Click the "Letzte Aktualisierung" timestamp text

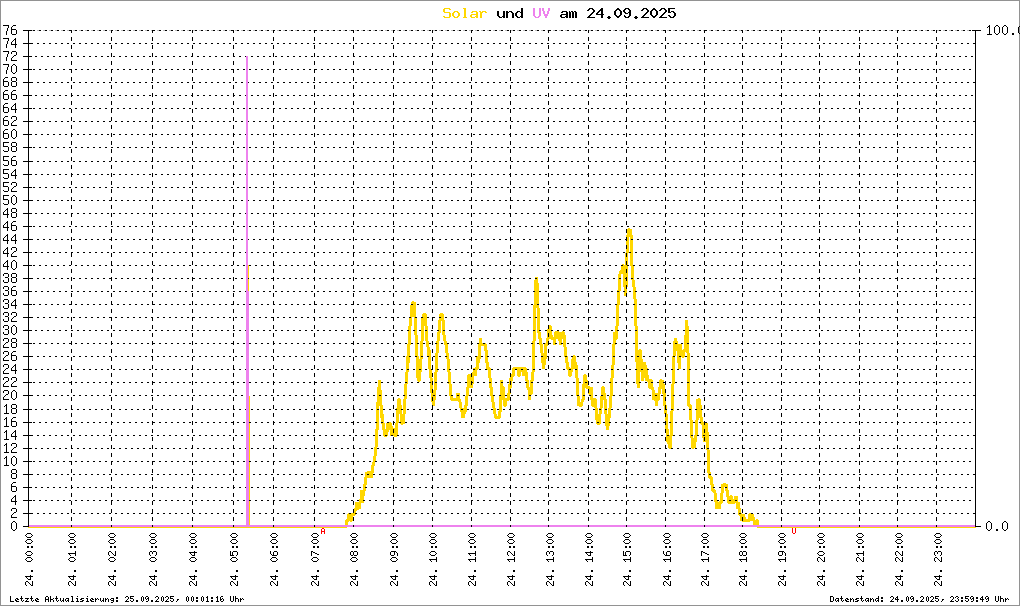pyautogui.click(x=127, y=599)
